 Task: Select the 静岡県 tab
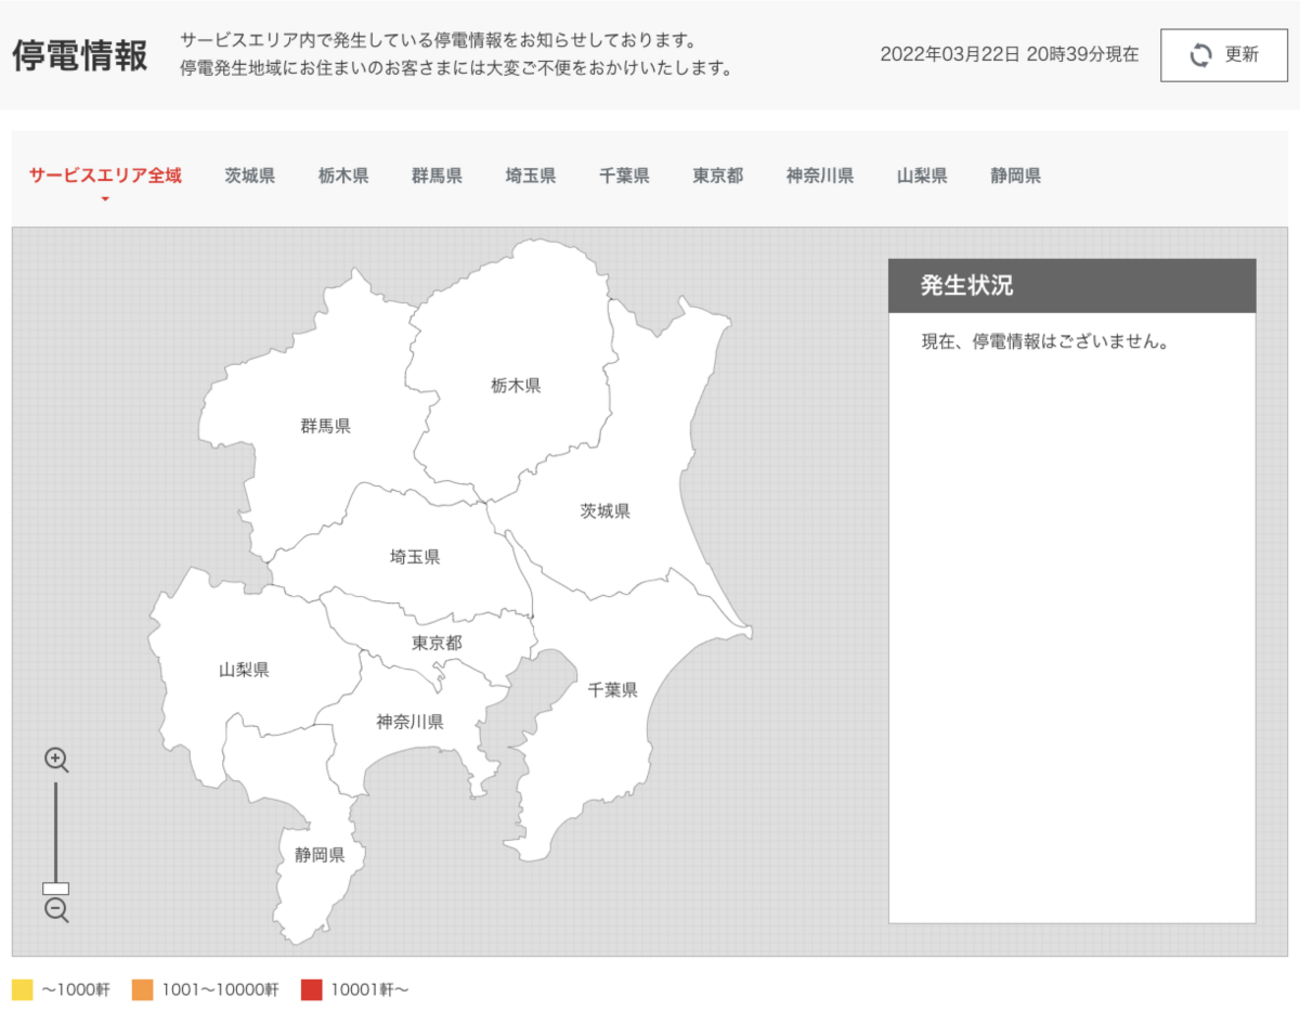tap(1016, 176)
